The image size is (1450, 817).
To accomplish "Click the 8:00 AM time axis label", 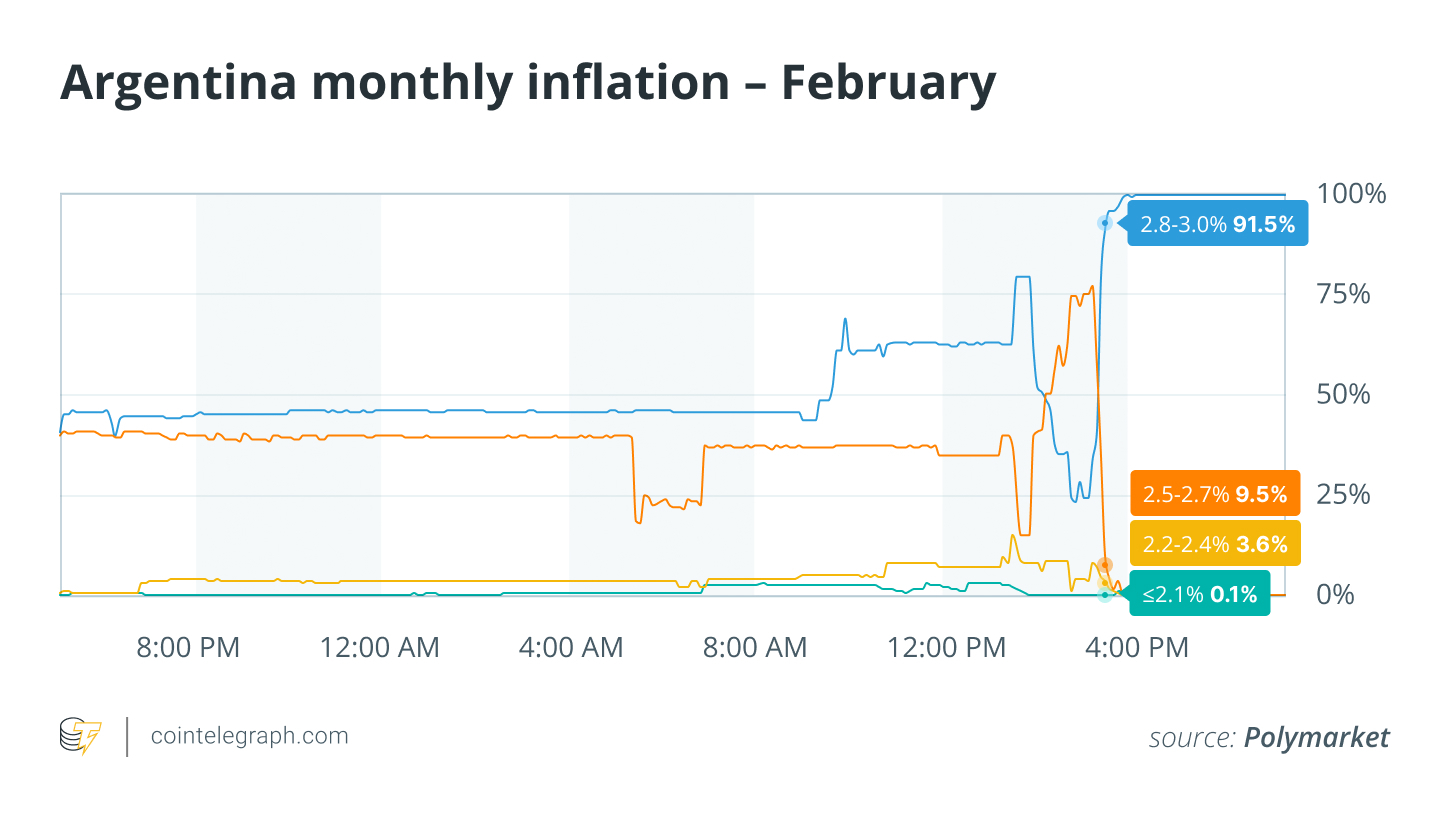I will coord(755,648).
